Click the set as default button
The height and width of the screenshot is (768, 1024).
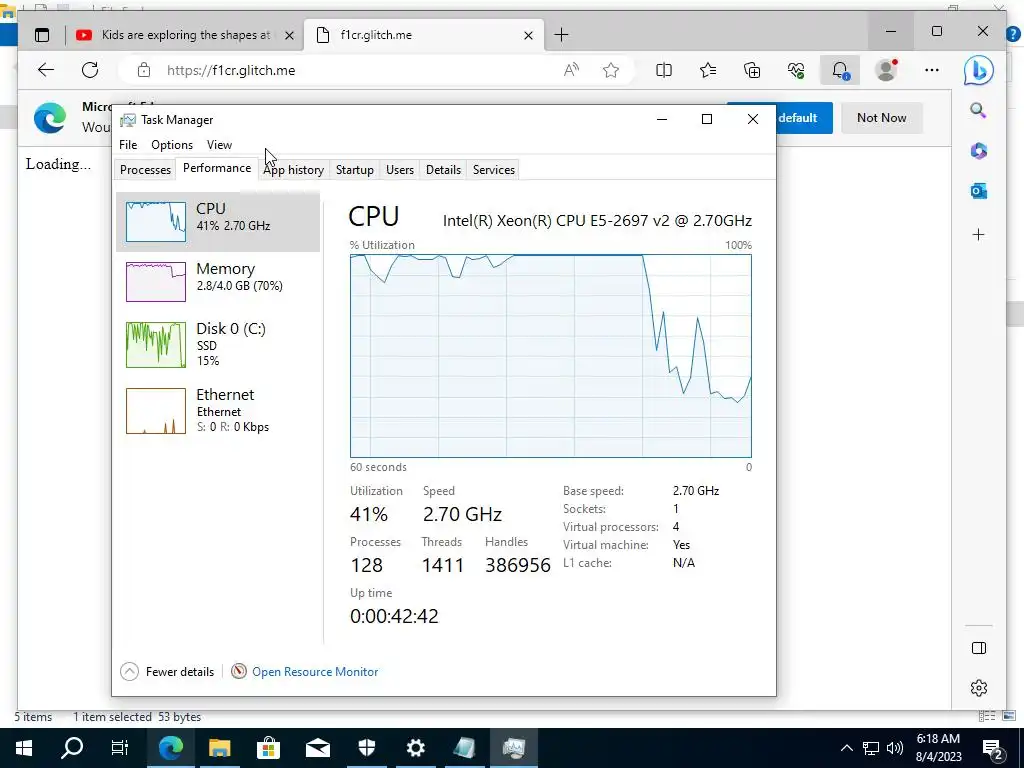pyautogui.click(x=803, y=118)
